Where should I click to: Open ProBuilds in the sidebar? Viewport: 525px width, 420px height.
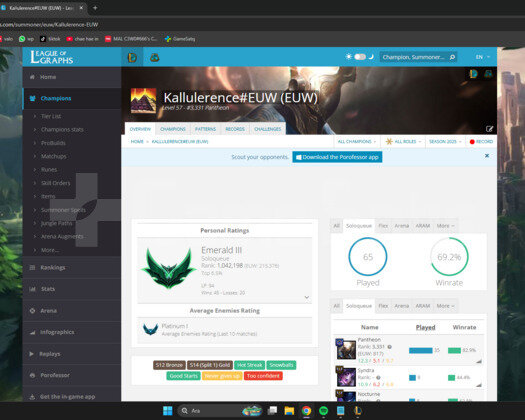tap(53, 143)
